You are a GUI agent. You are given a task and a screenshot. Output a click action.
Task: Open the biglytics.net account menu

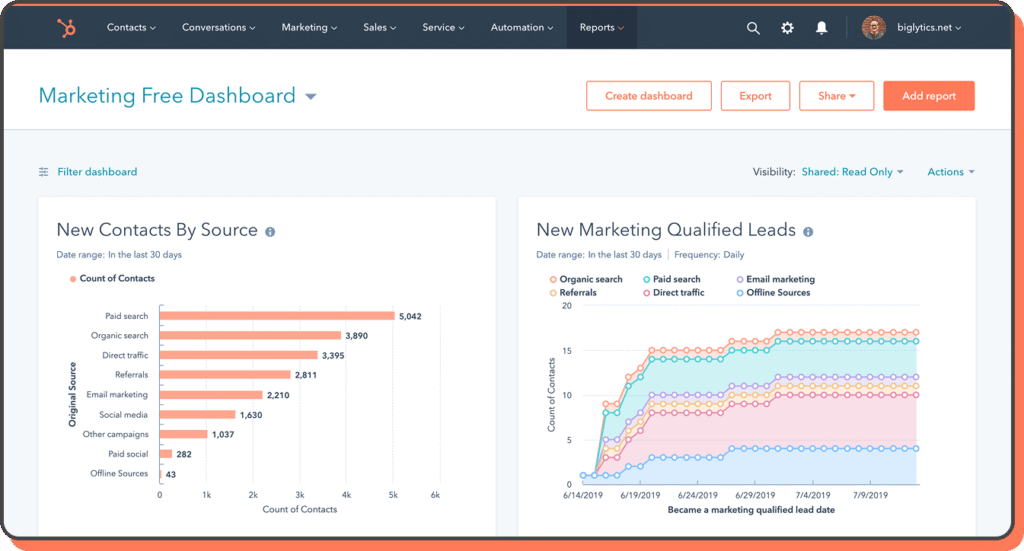928,28
